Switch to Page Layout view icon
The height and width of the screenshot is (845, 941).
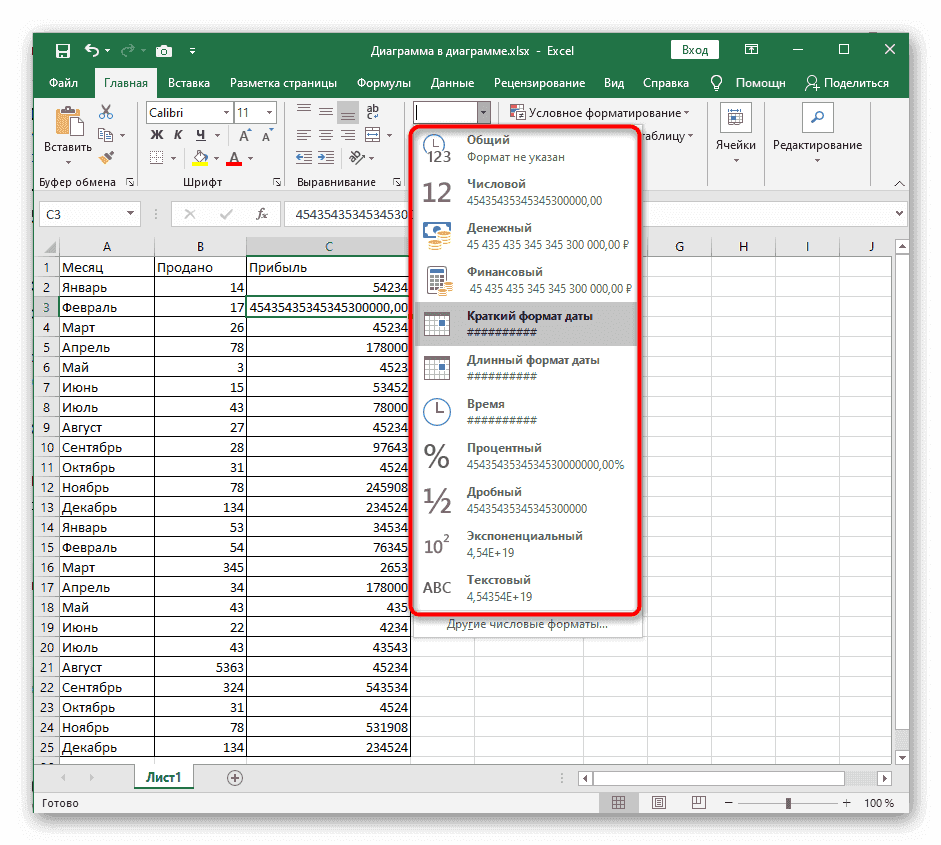coord(658,803)
